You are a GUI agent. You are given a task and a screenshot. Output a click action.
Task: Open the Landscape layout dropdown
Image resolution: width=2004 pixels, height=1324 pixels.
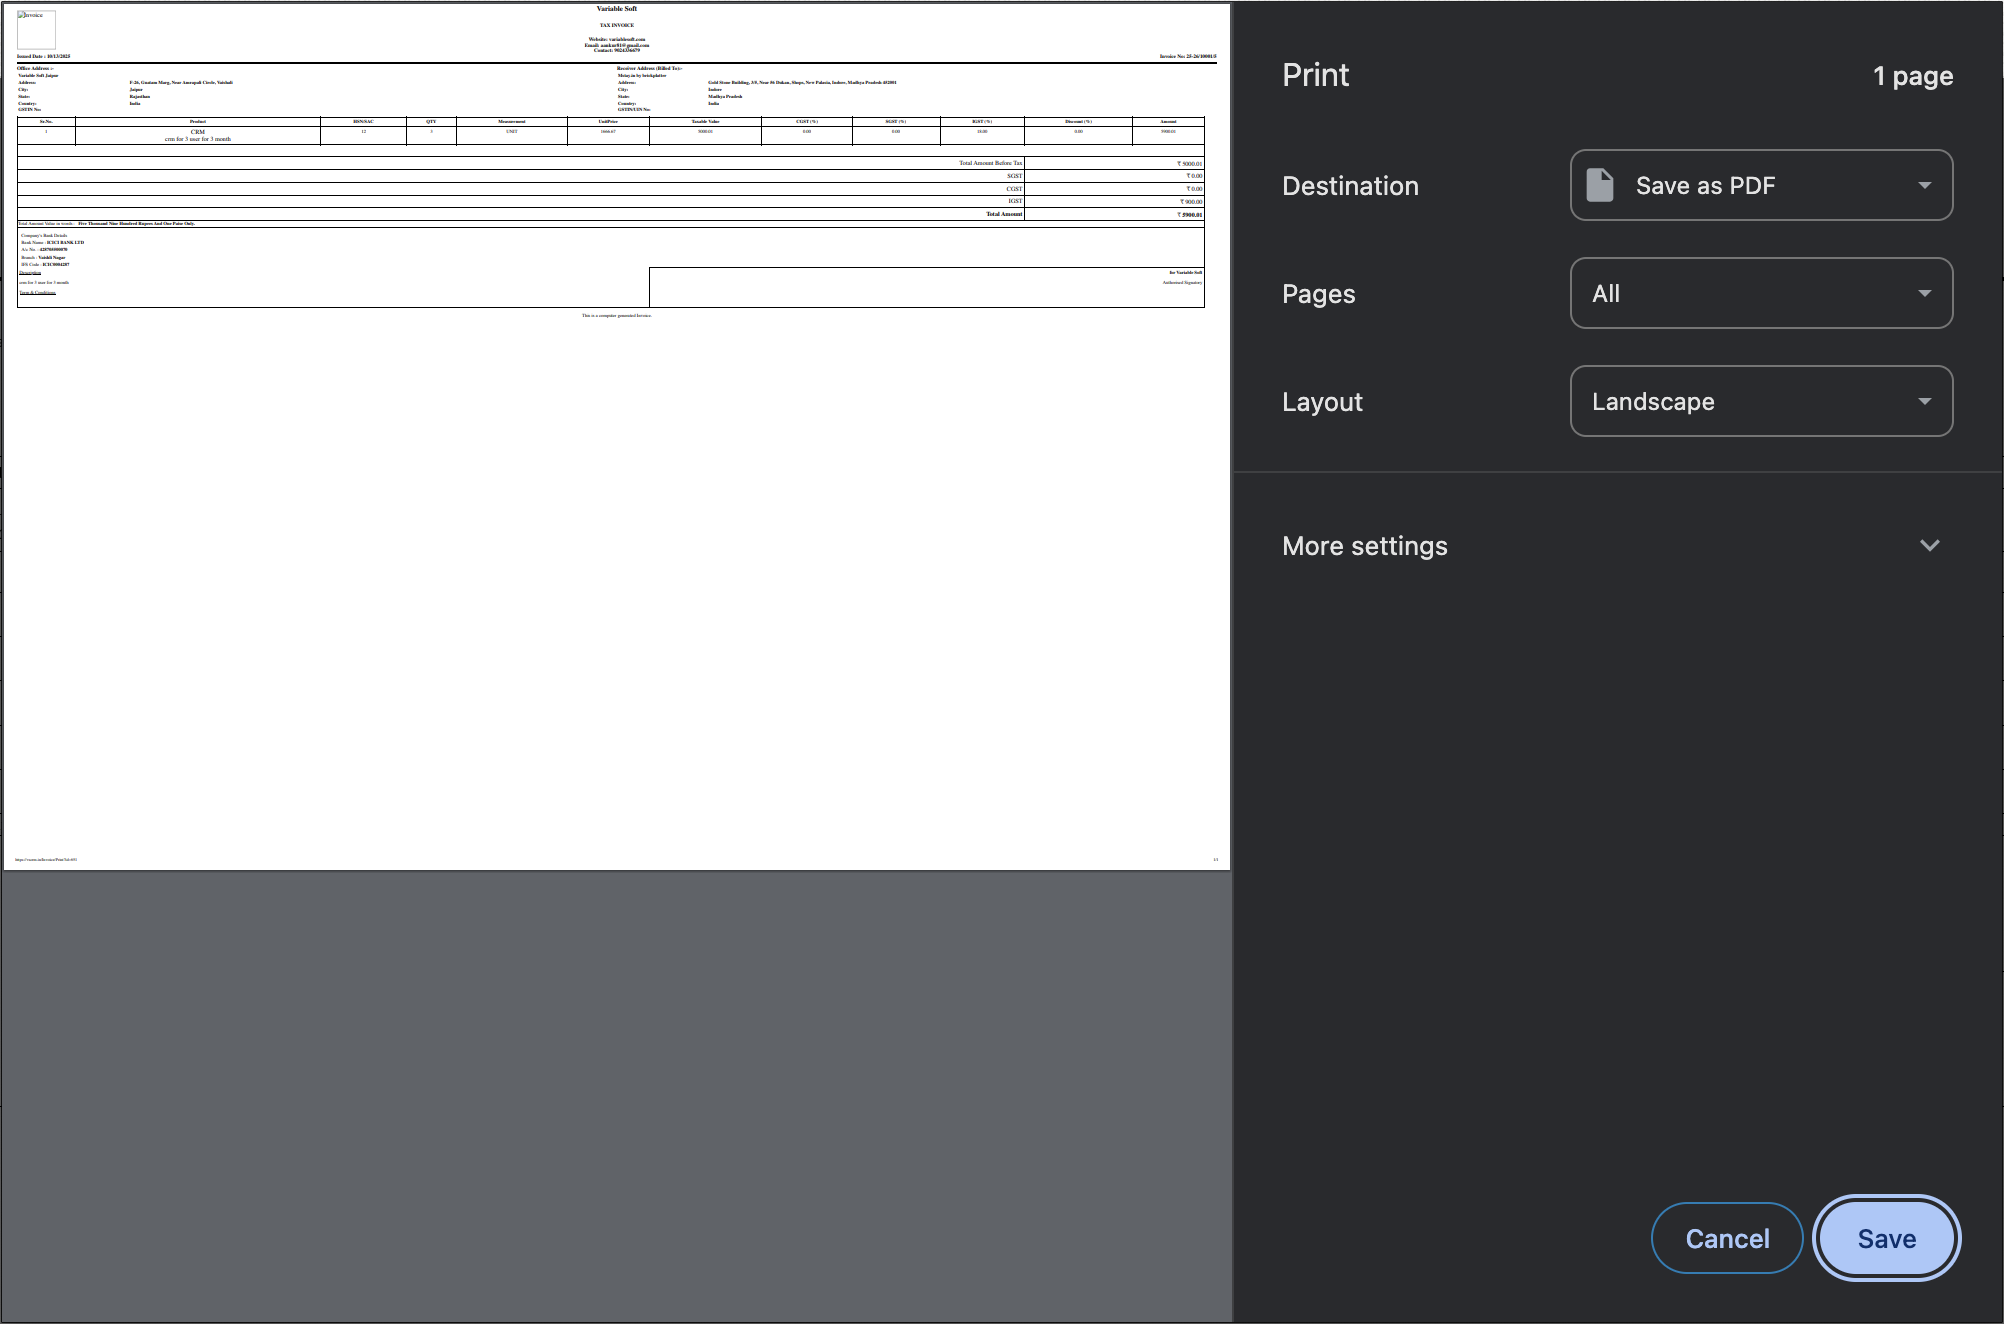[x=1760, y=401]
